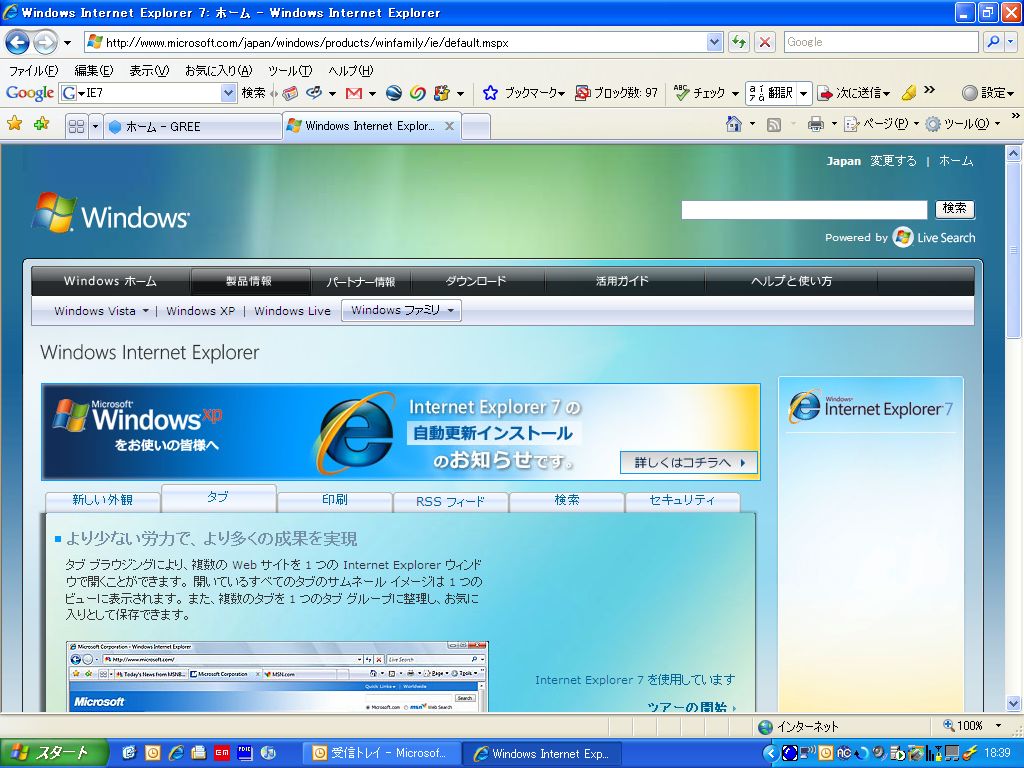Refresh the page with the green arrows icon
1024x768 pixels.
point(739,42)
